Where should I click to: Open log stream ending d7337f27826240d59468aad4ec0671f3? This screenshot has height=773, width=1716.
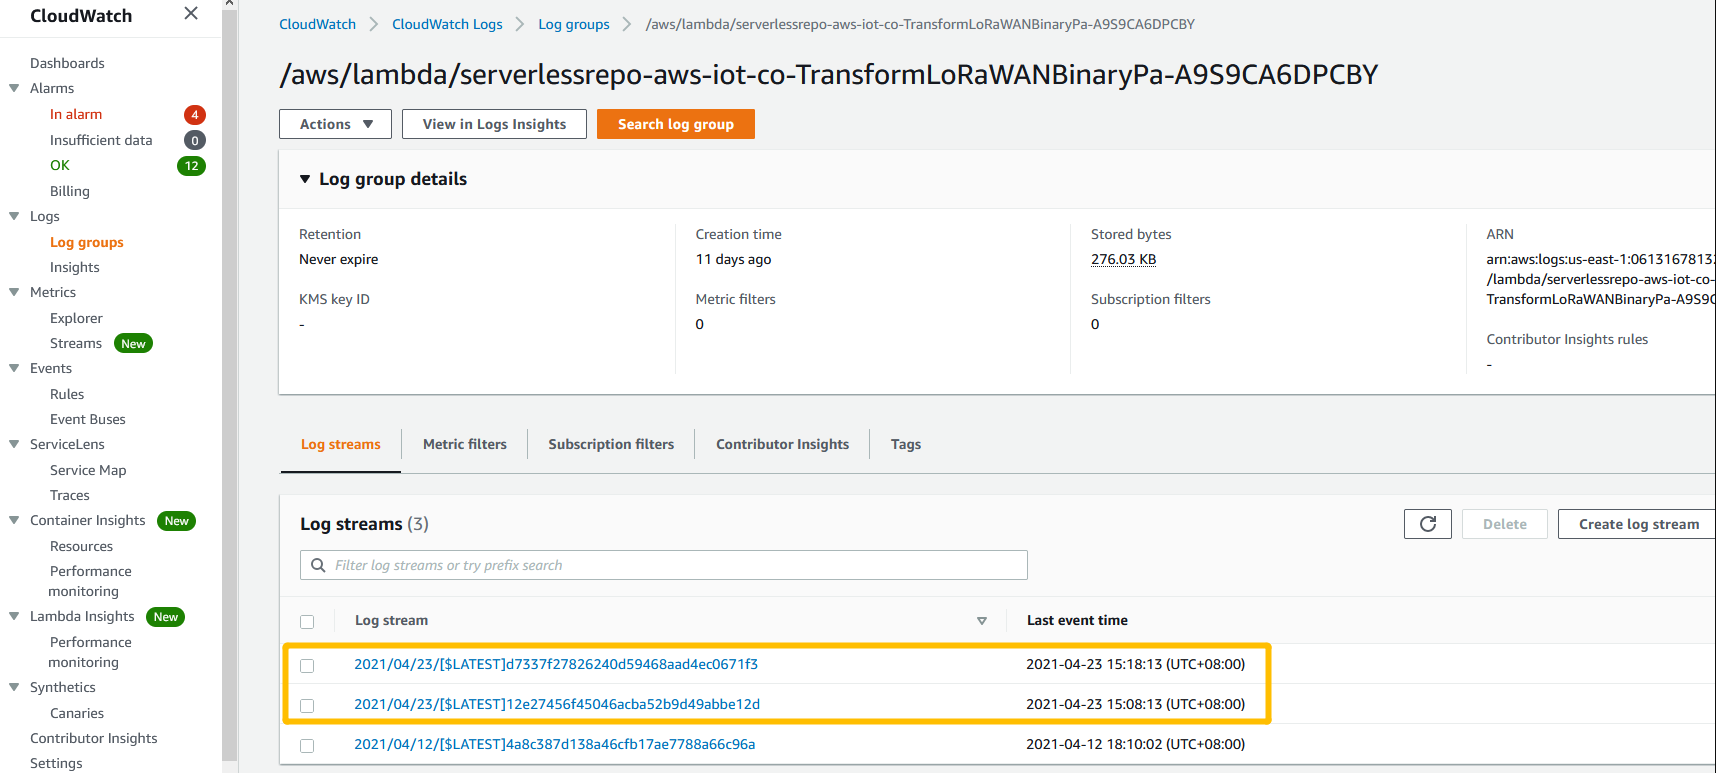[556, 664]
